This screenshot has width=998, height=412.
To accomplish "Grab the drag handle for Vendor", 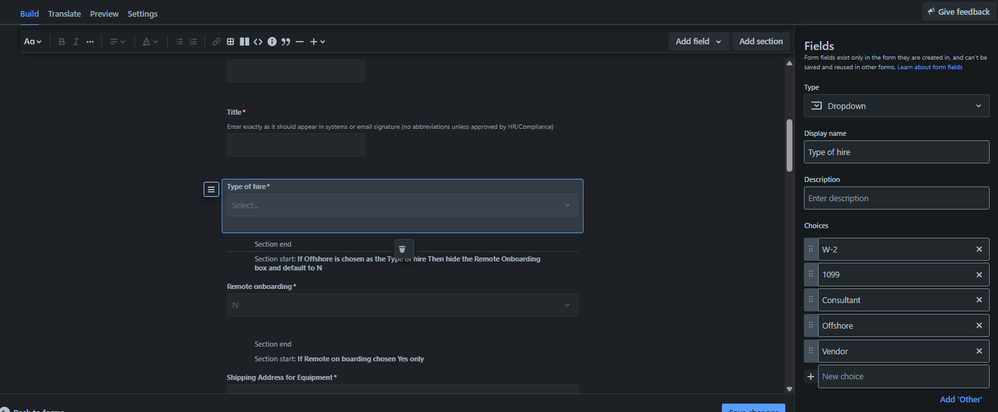I will click(810, 351).
